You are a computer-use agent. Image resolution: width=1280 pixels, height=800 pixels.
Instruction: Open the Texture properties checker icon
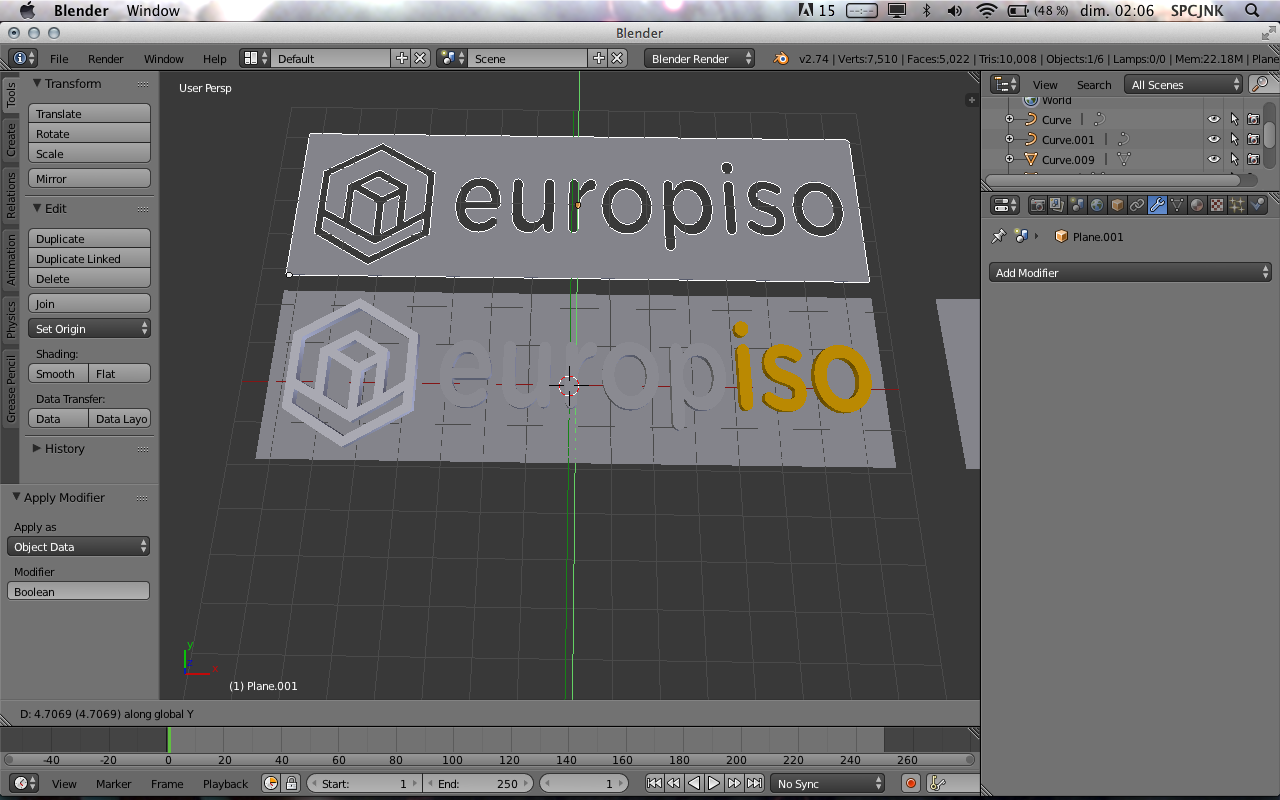pos(1217,205)
